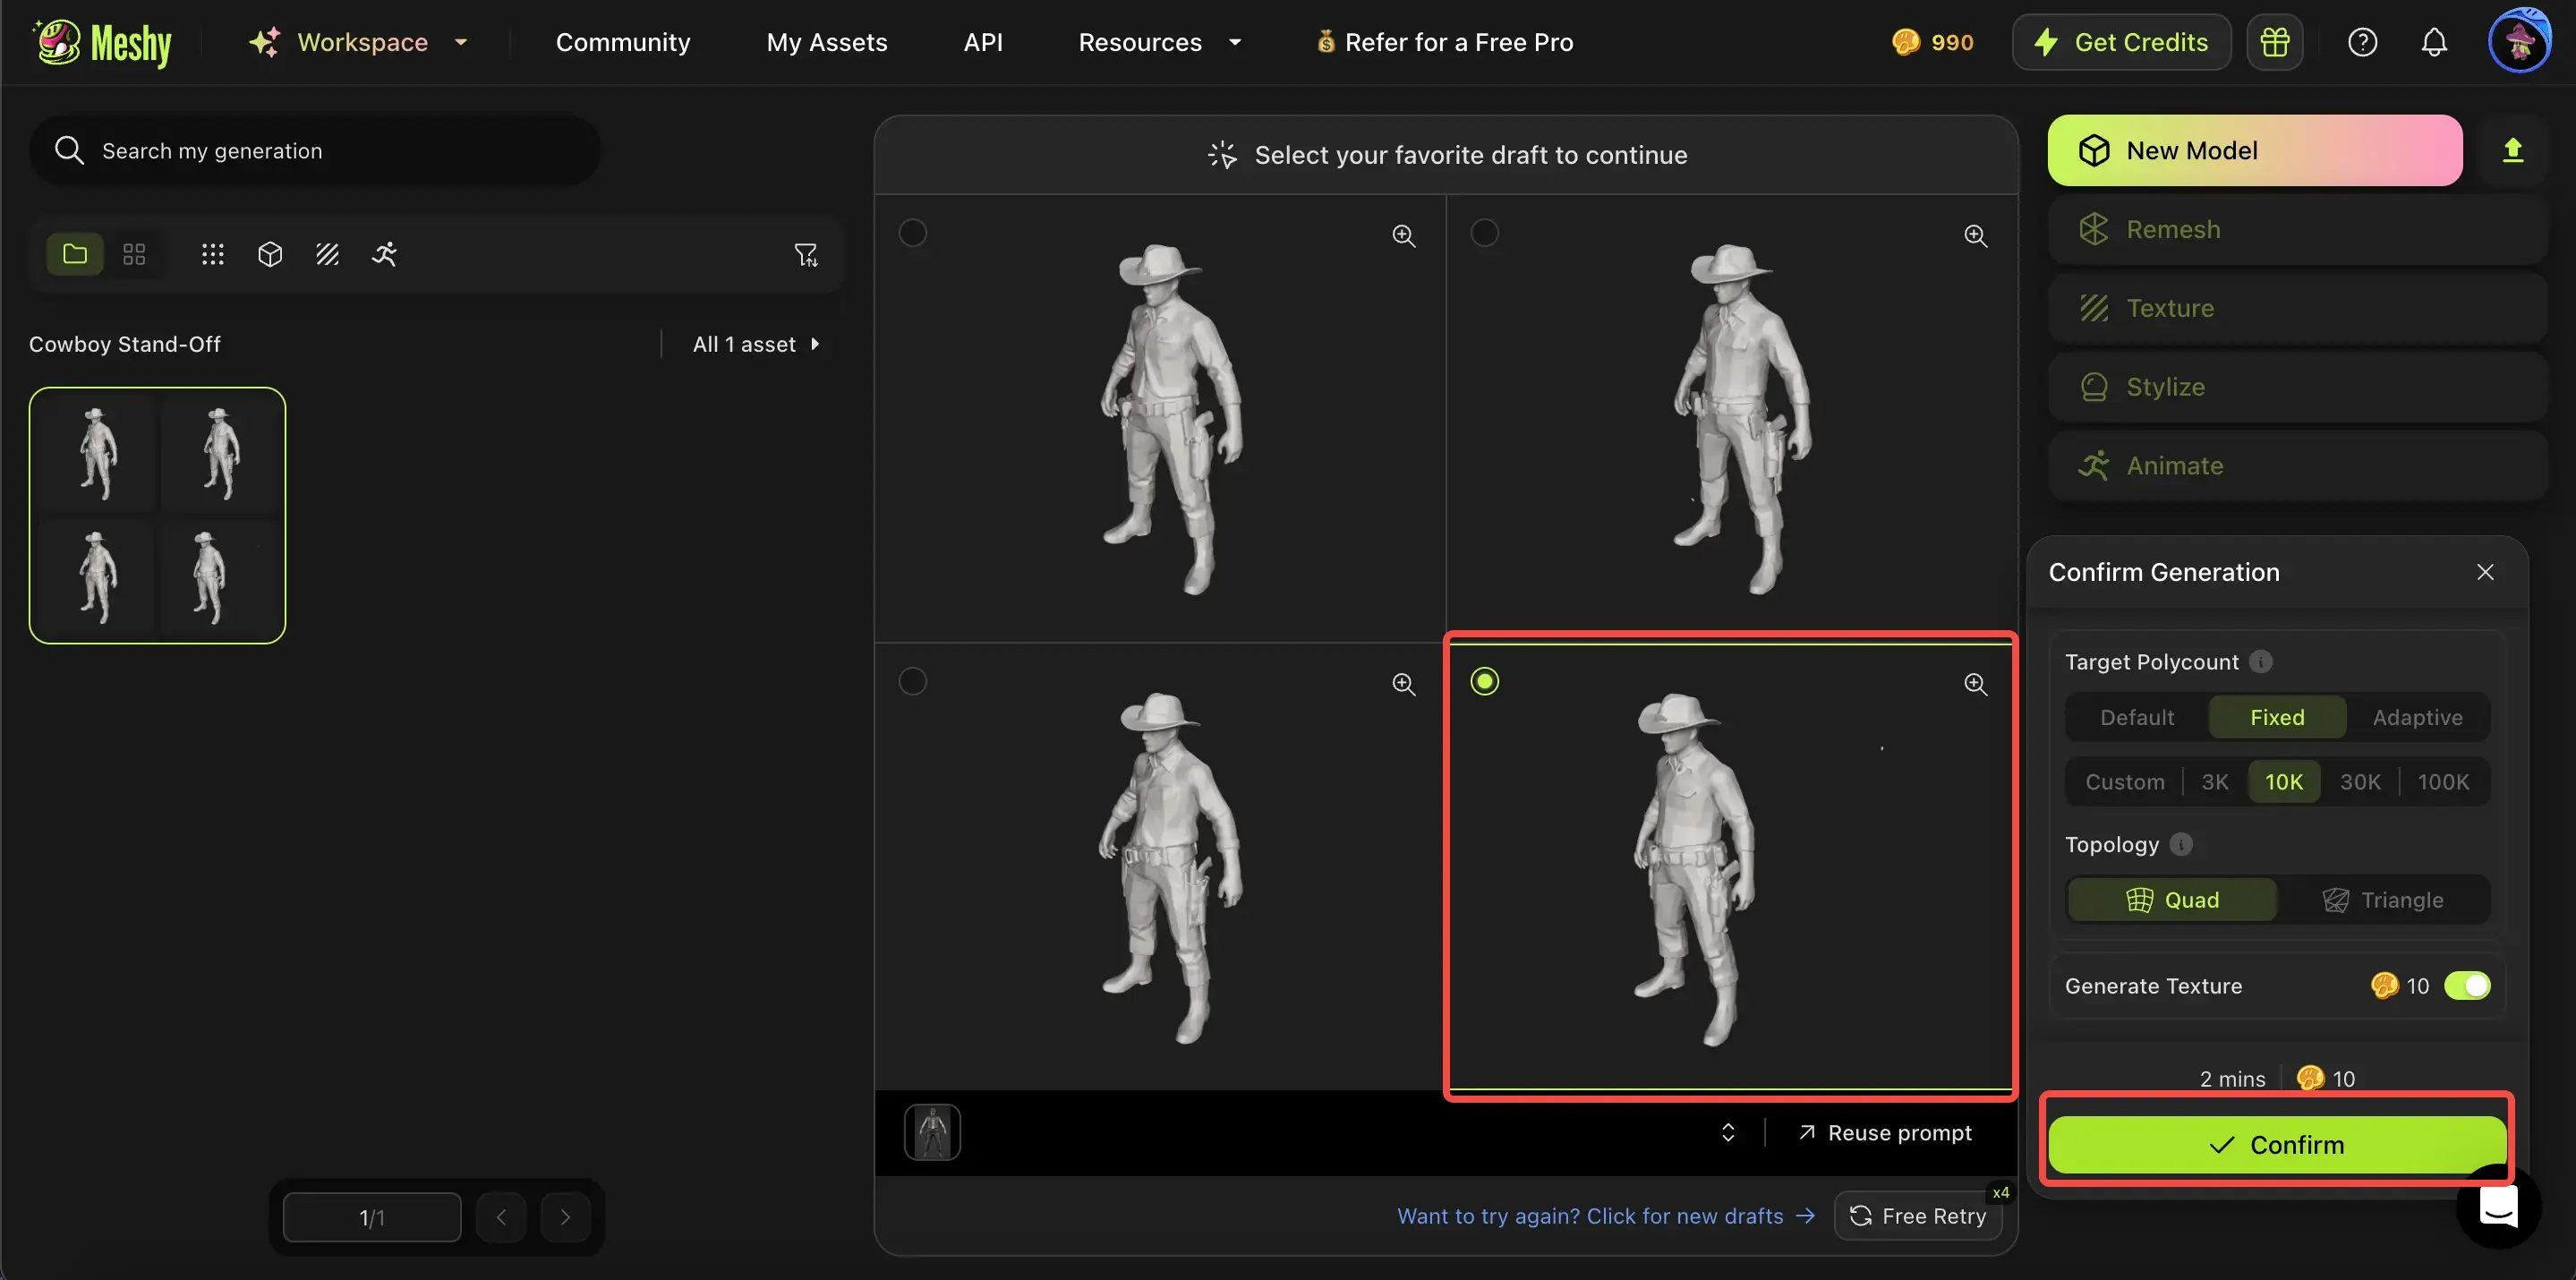The height and width of the screenshot is (1280, 2576).
Task: Click the help question mark icon
Action: click(2361, 42)
